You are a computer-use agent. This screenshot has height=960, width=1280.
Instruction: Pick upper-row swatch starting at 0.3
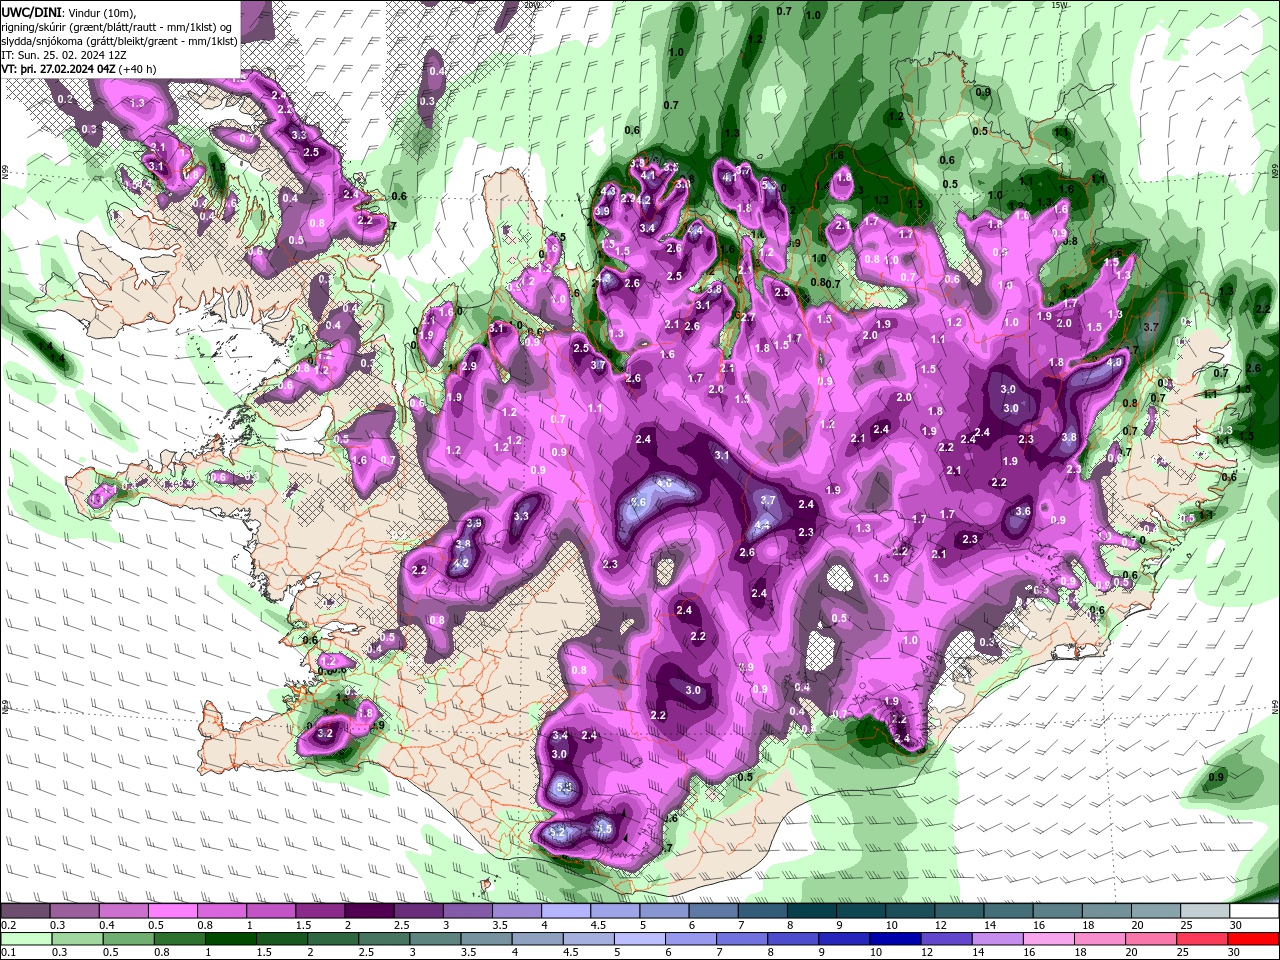tap(74, 911)
